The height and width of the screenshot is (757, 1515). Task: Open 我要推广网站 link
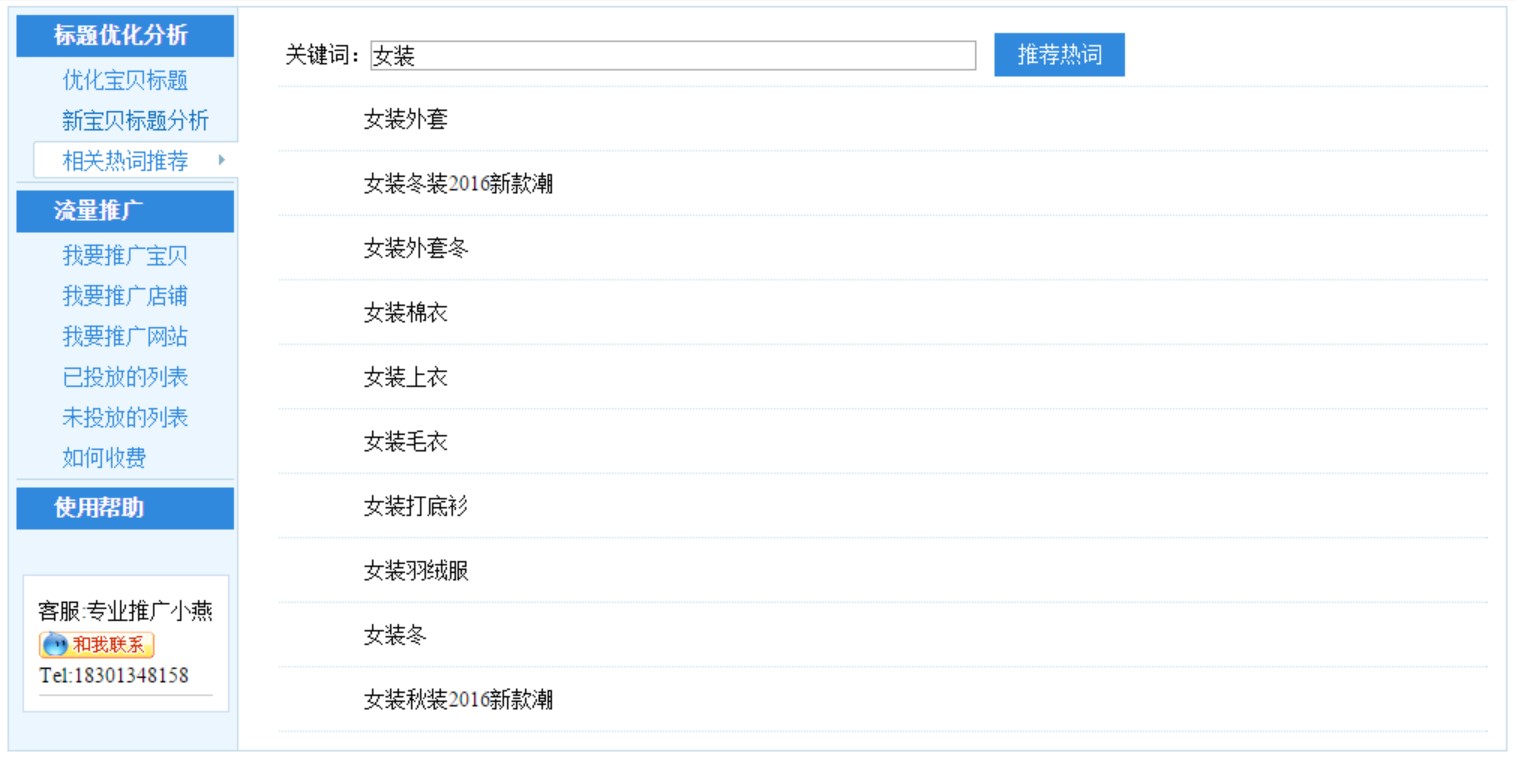[x=125, y=336]
